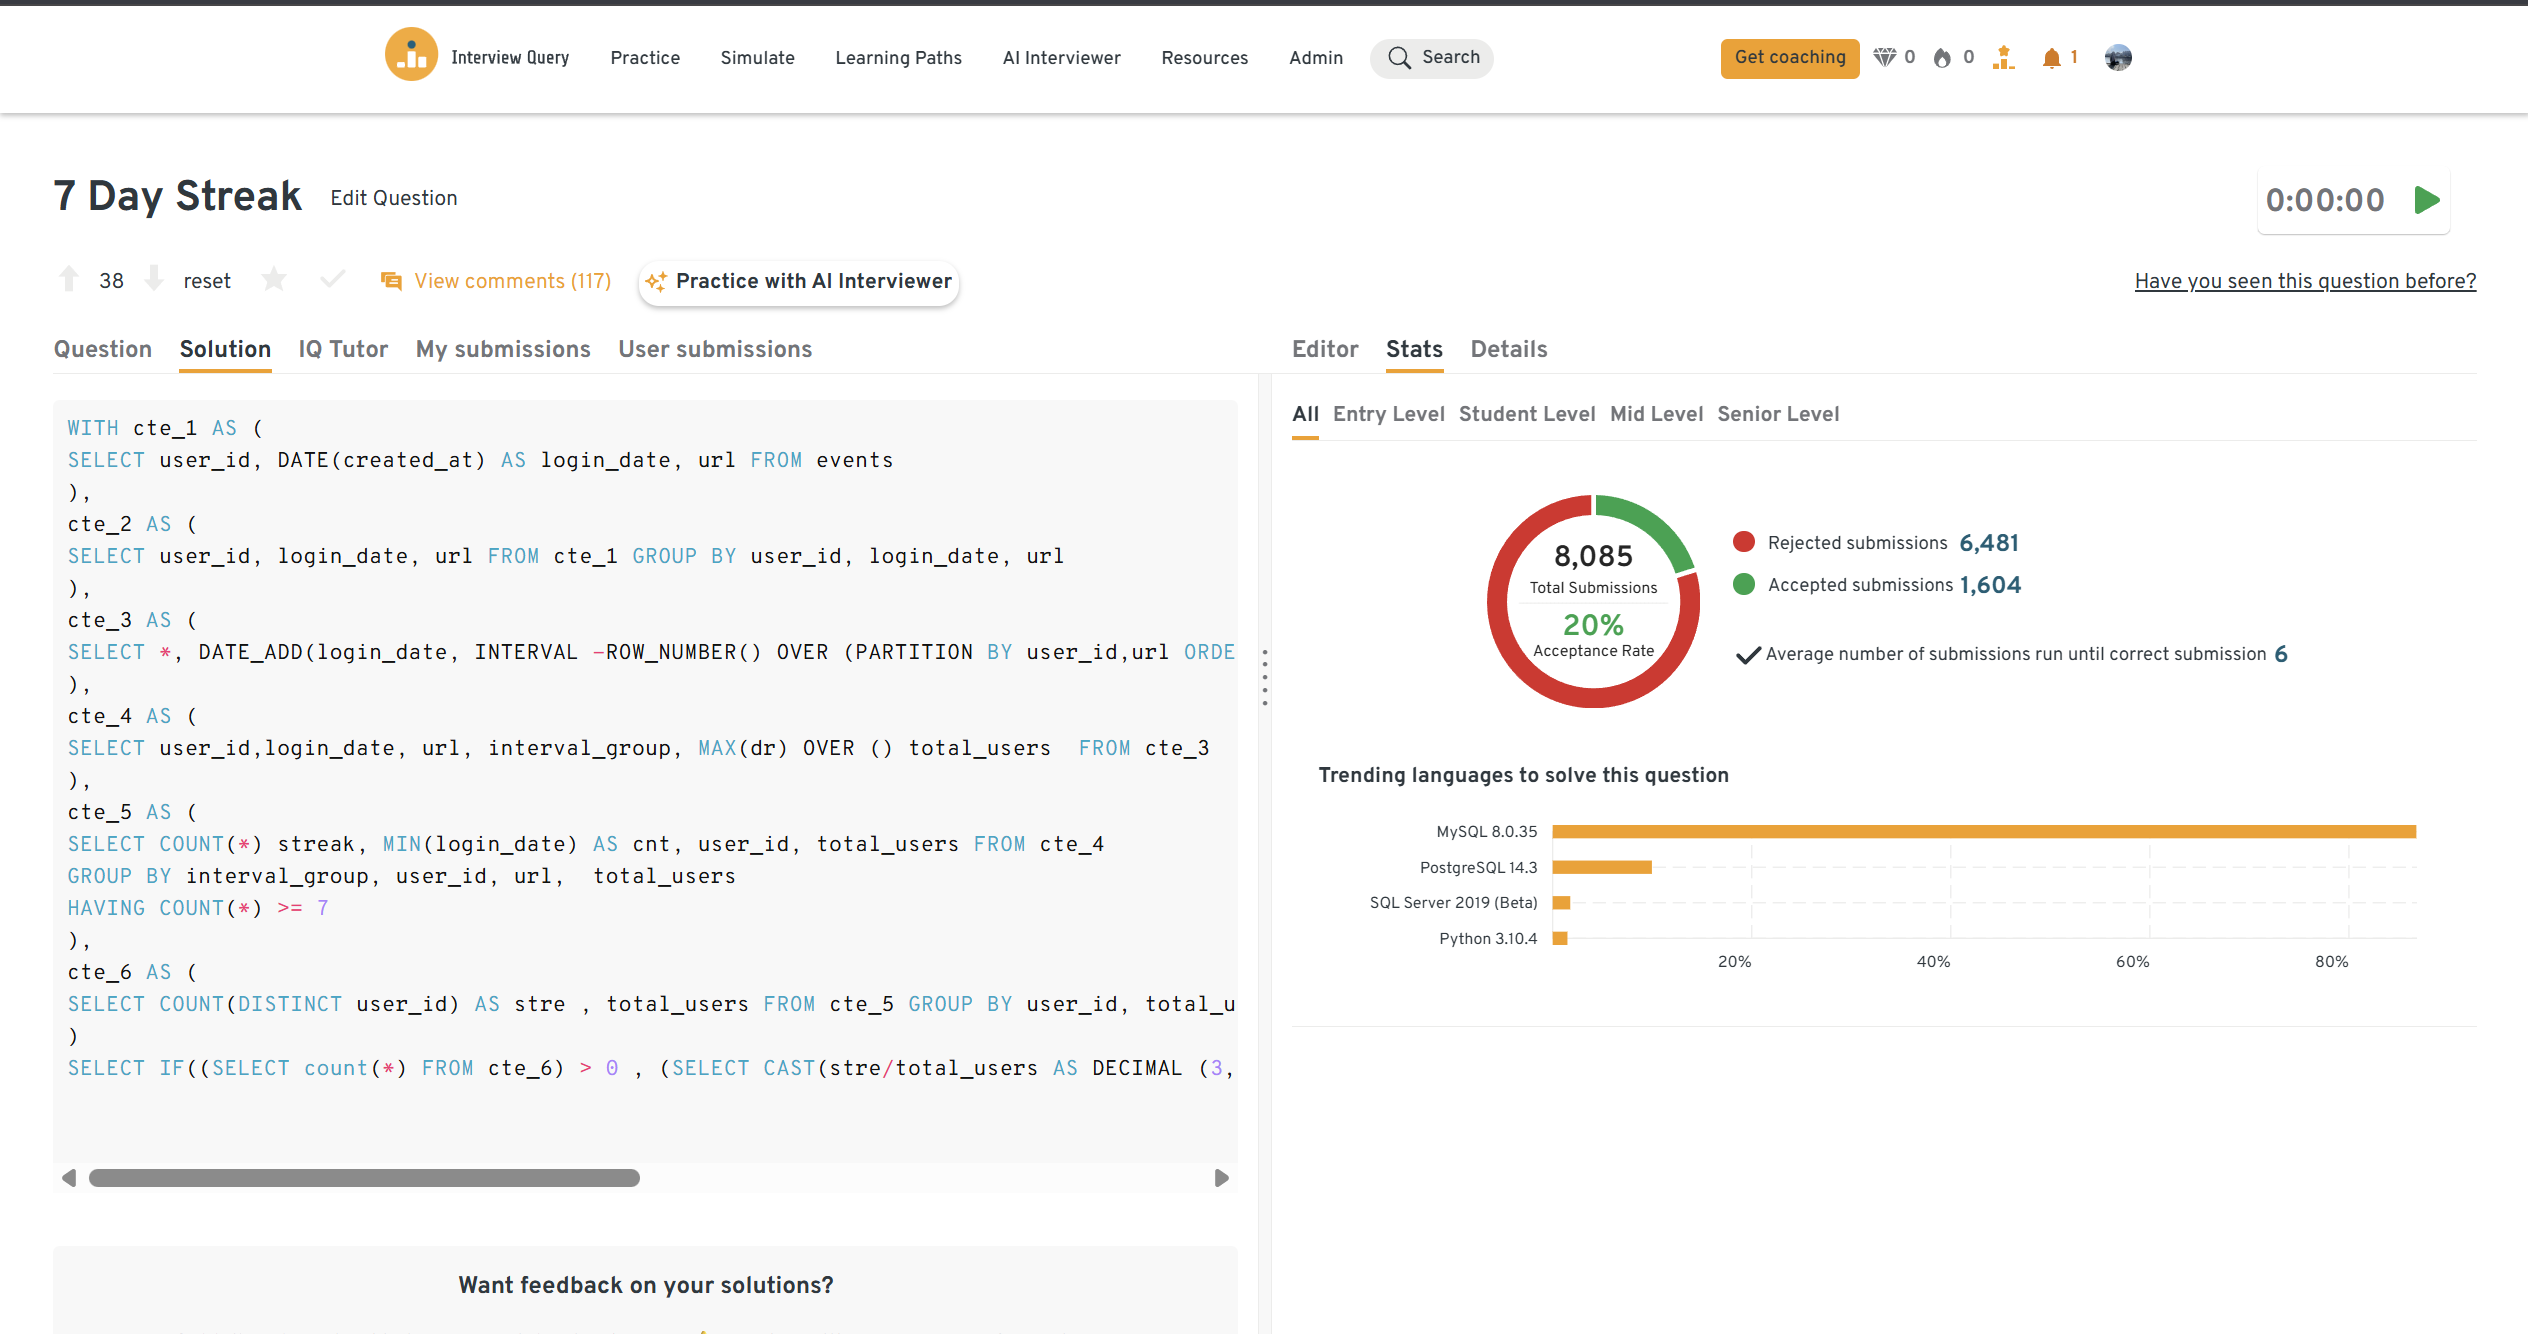Expand the Learning Paths menu
This screenshot has width=2528, height=1334.
click(x=898, y=58)
